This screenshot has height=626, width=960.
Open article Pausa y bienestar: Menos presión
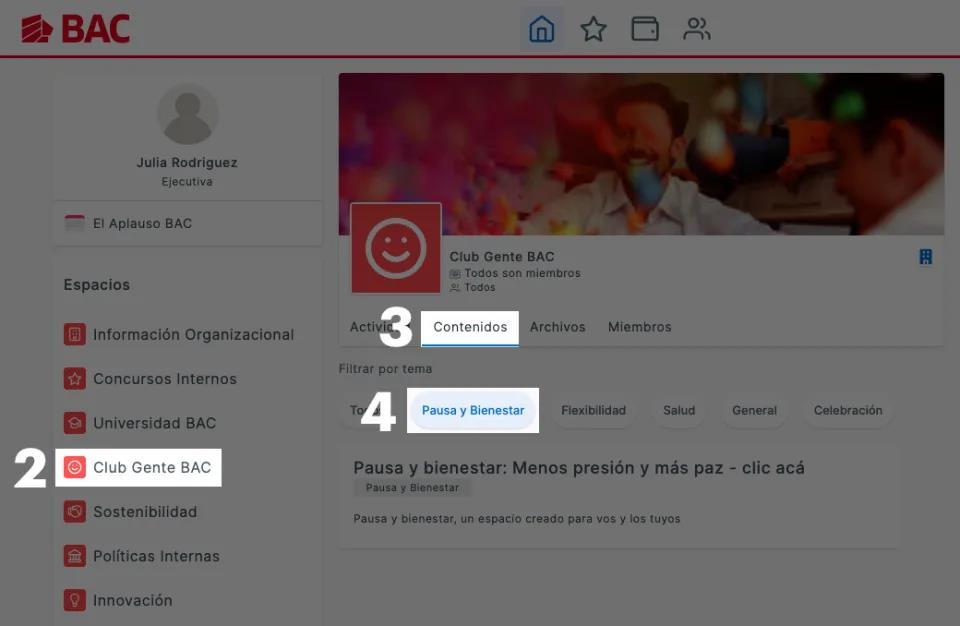click(x=579, y=468)
